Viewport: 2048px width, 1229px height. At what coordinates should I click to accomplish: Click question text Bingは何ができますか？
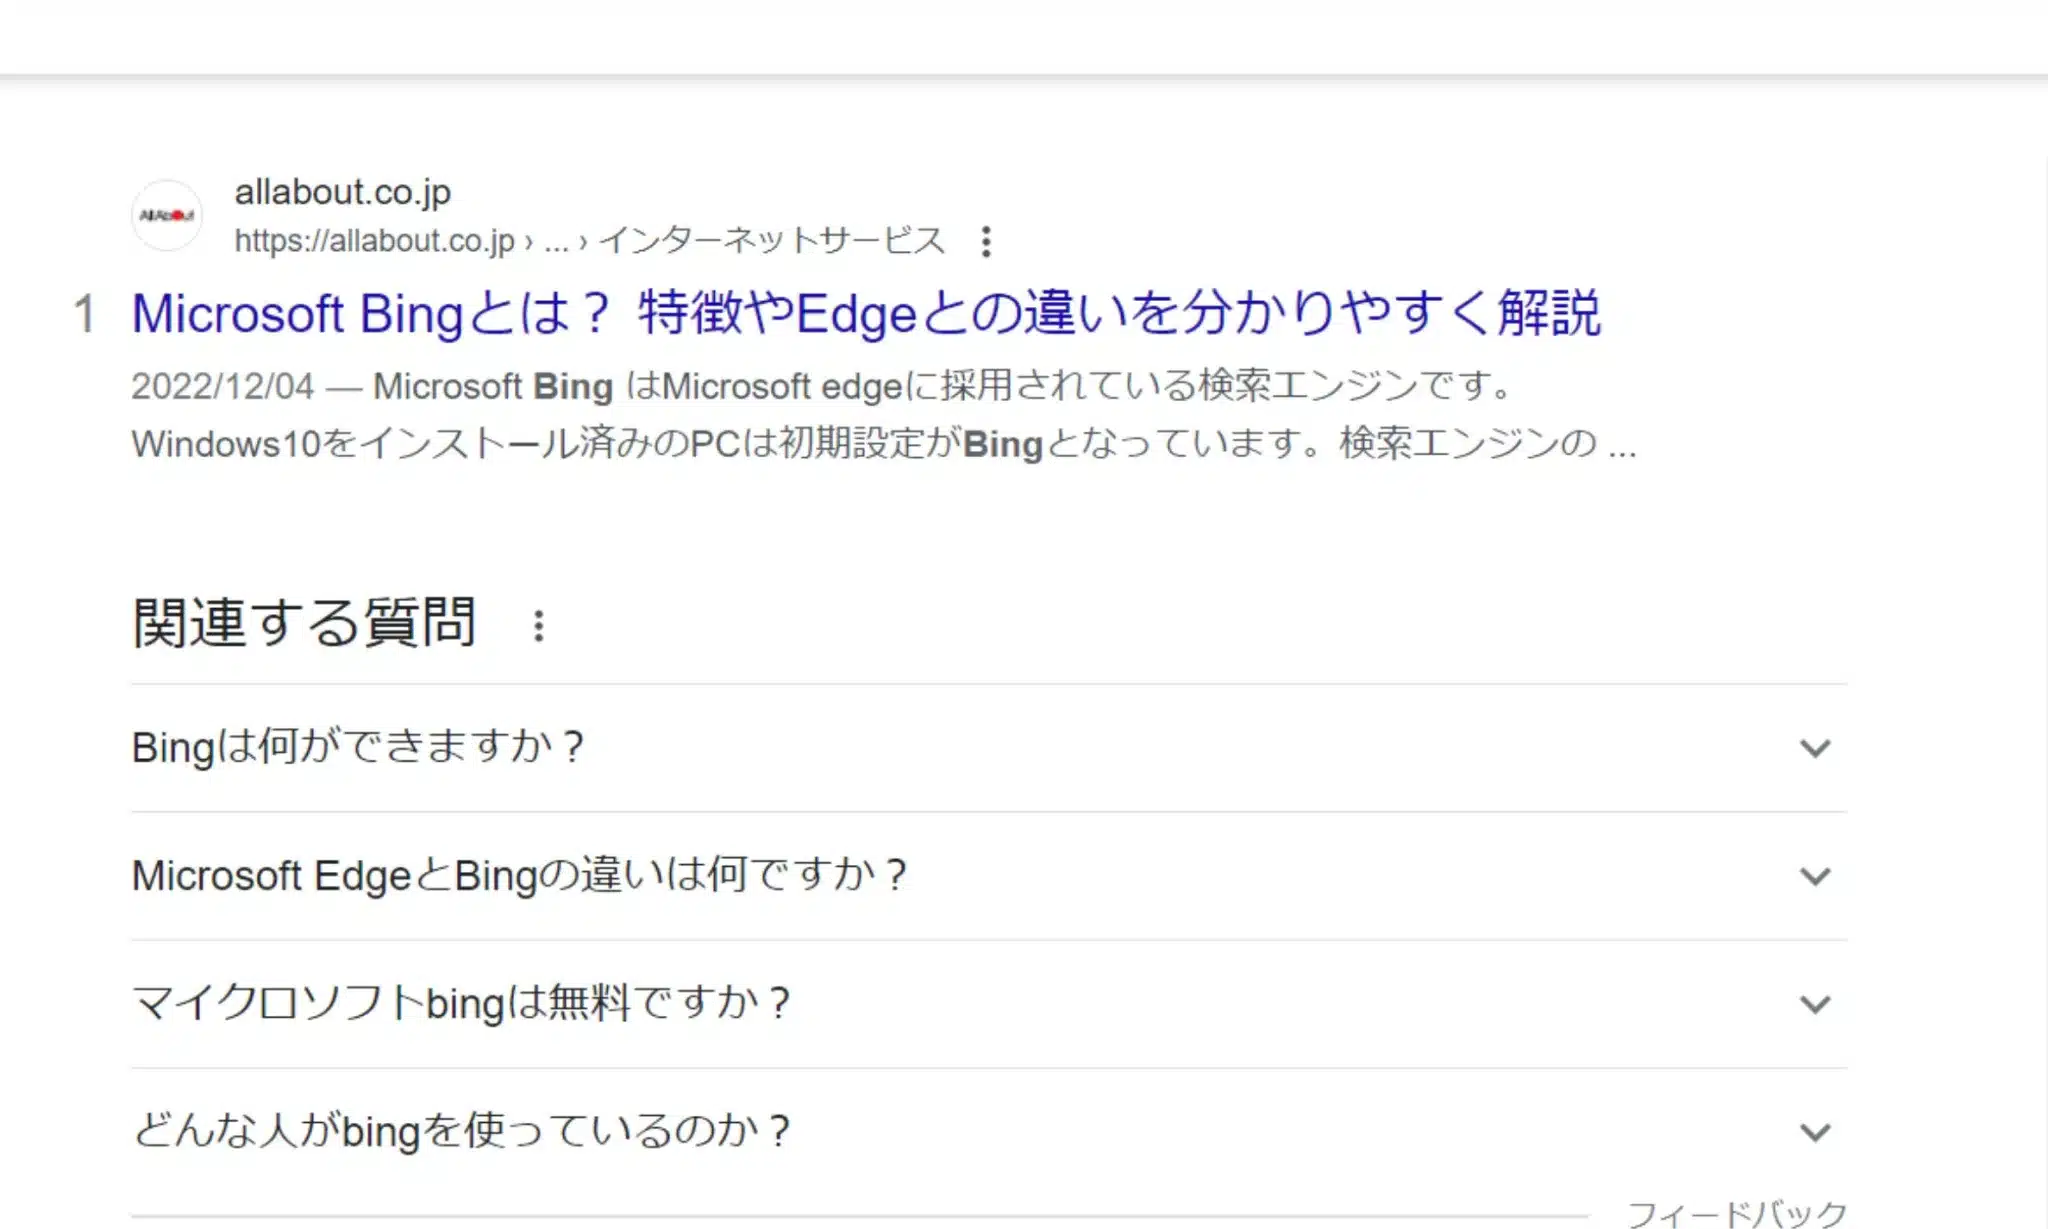click(358, 747)
